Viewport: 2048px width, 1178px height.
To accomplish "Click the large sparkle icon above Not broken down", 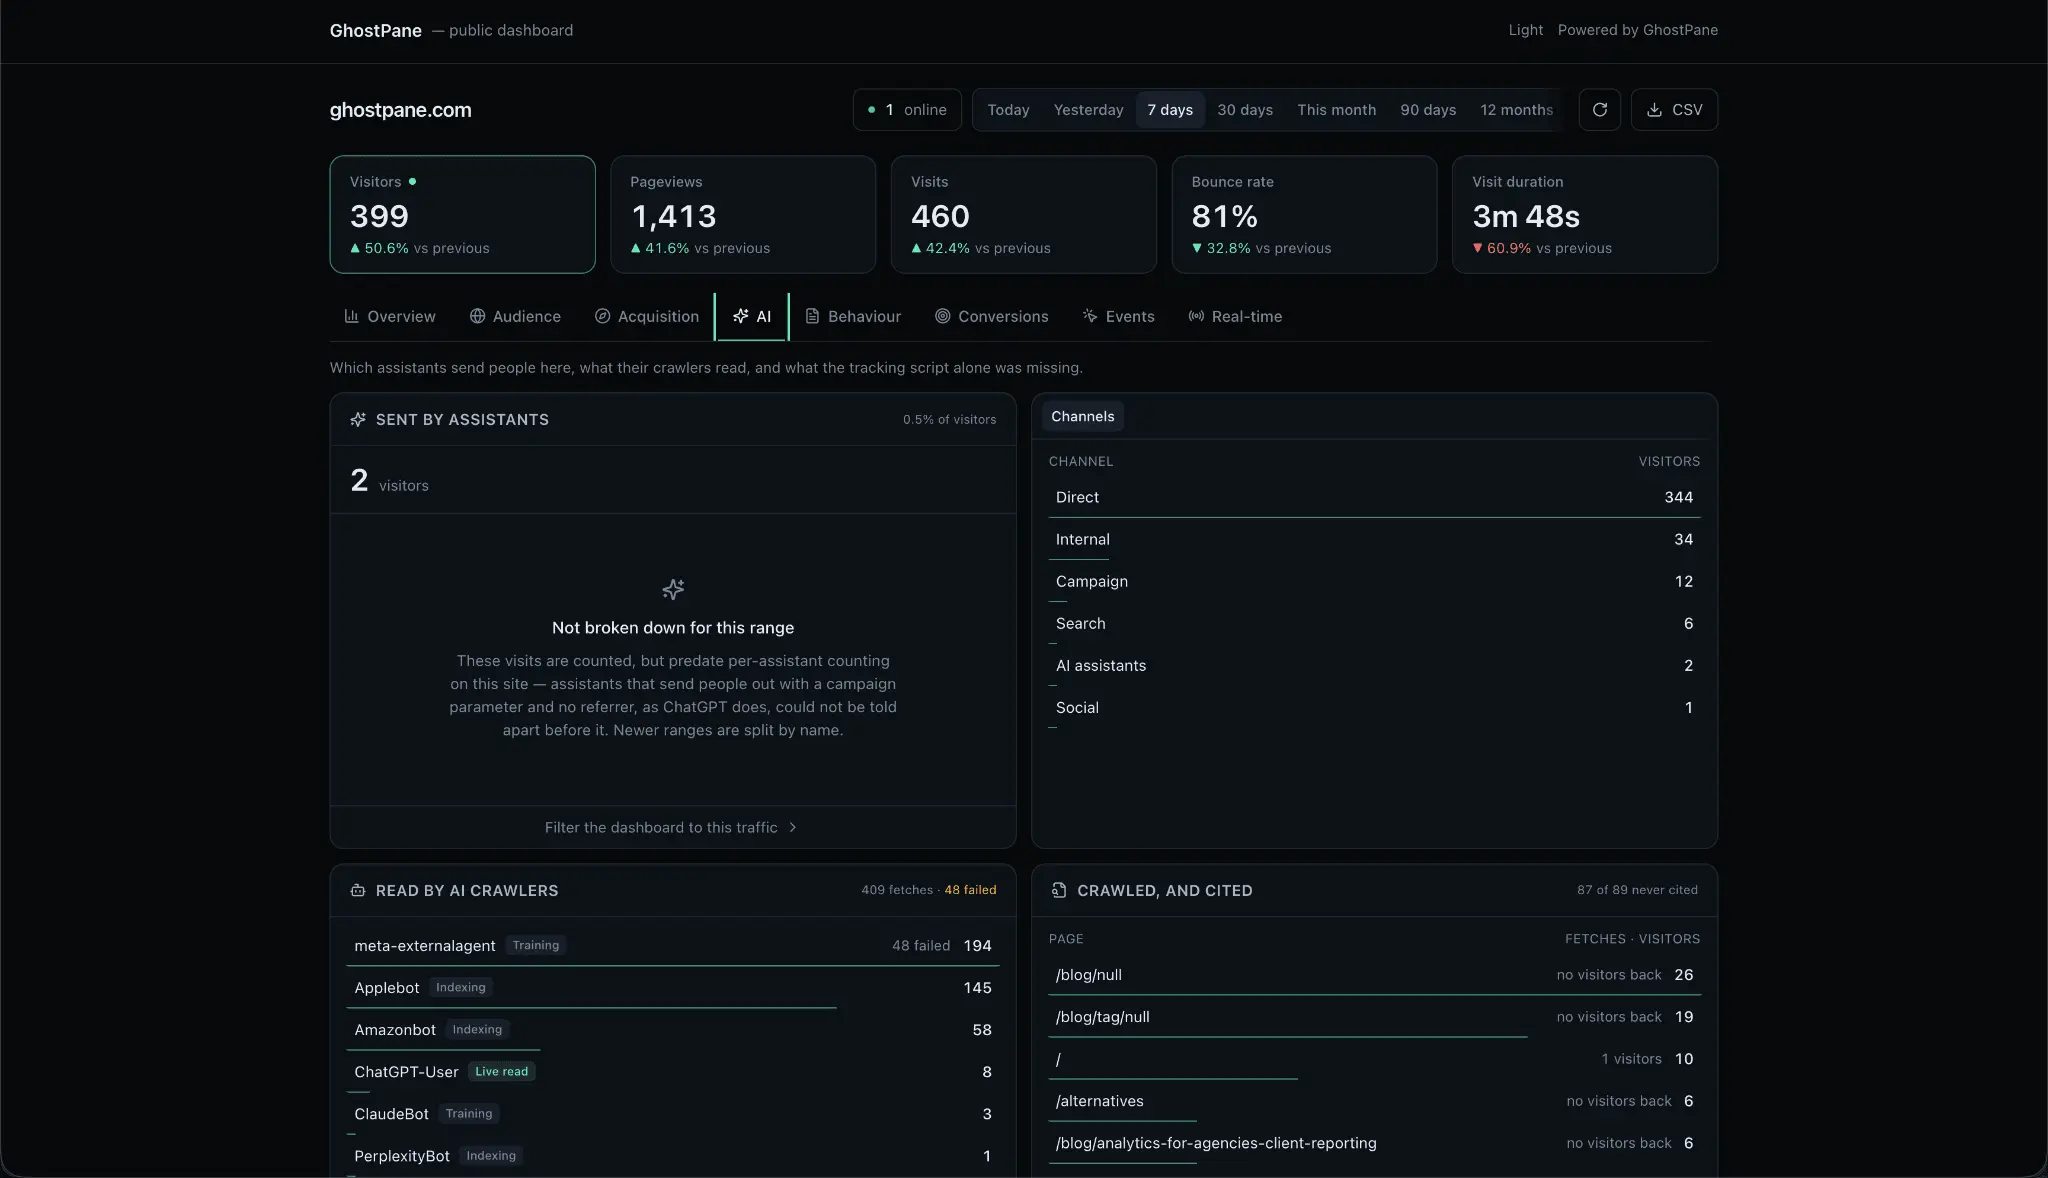I will 673,589.
